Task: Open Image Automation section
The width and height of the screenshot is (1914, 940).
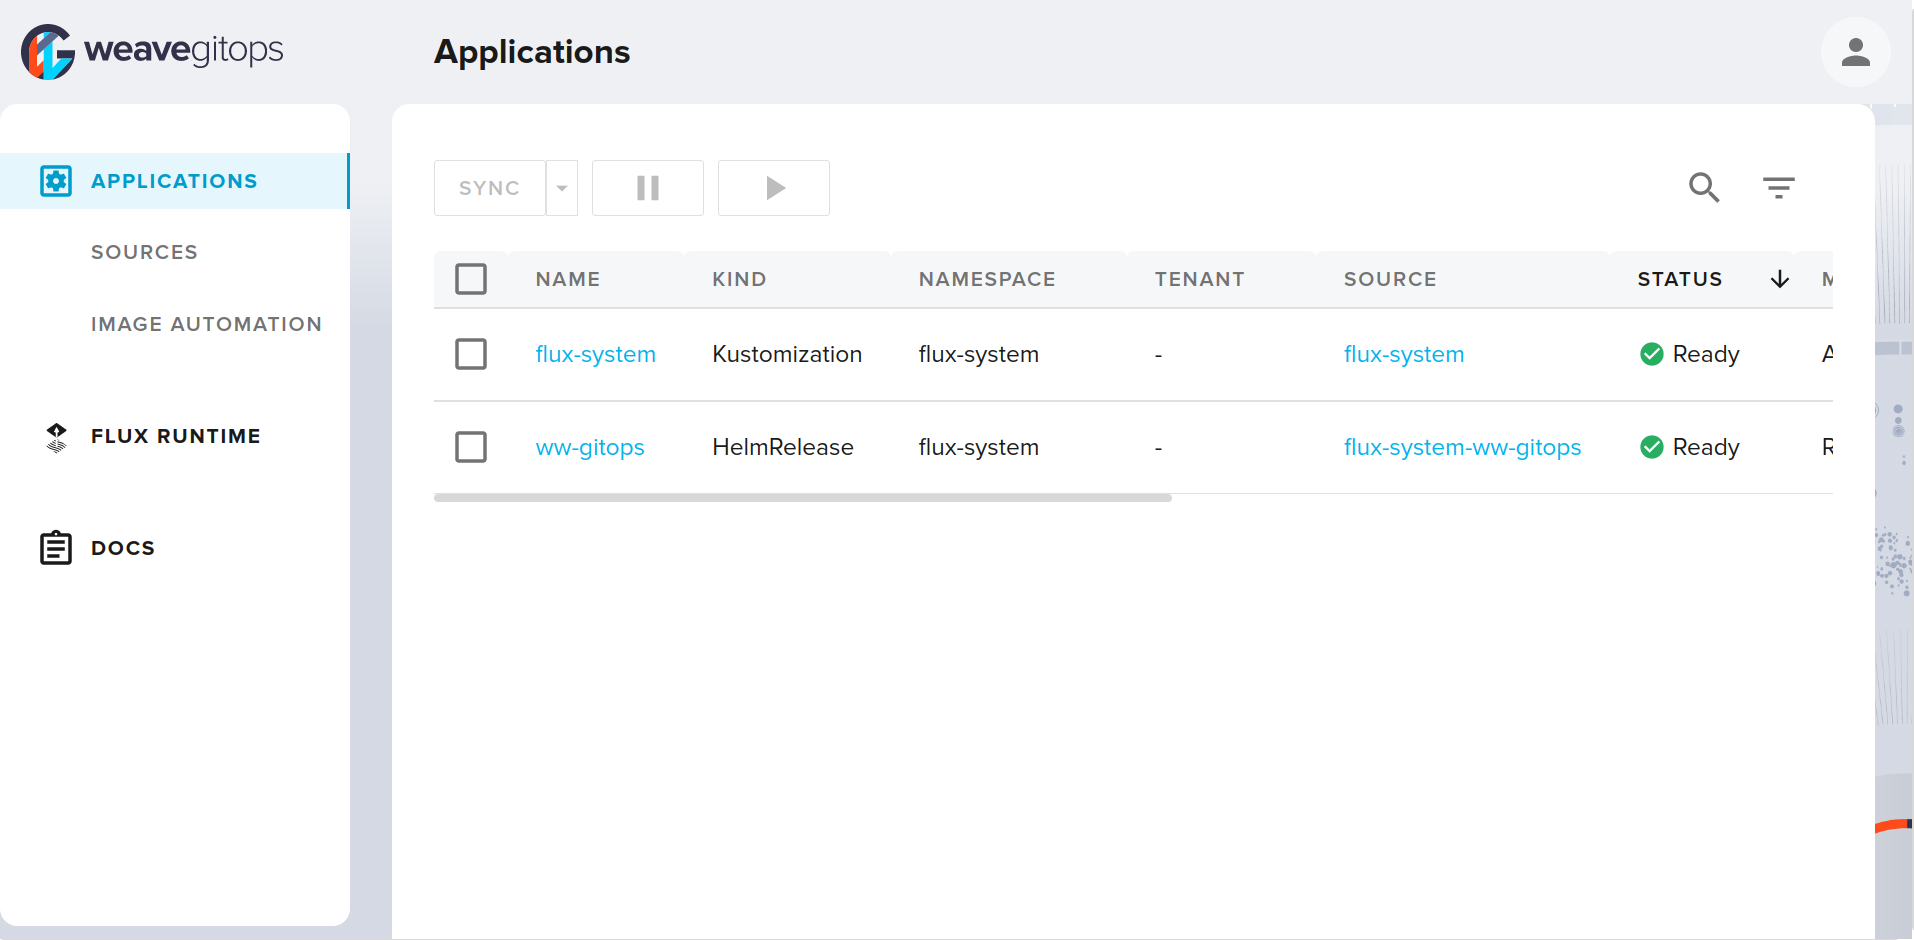Action: [x=206, y=324]
